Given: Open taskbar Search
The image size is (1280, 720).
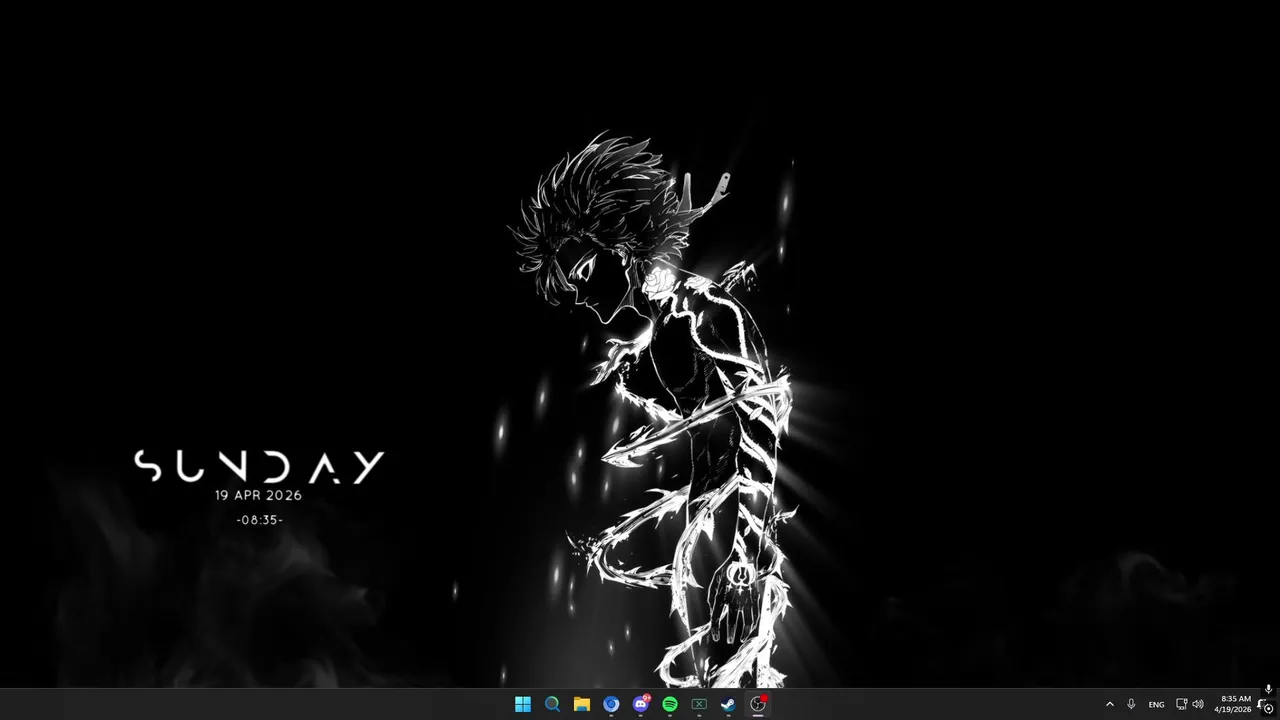Looking at the screenshot, I should pos(552,704).
